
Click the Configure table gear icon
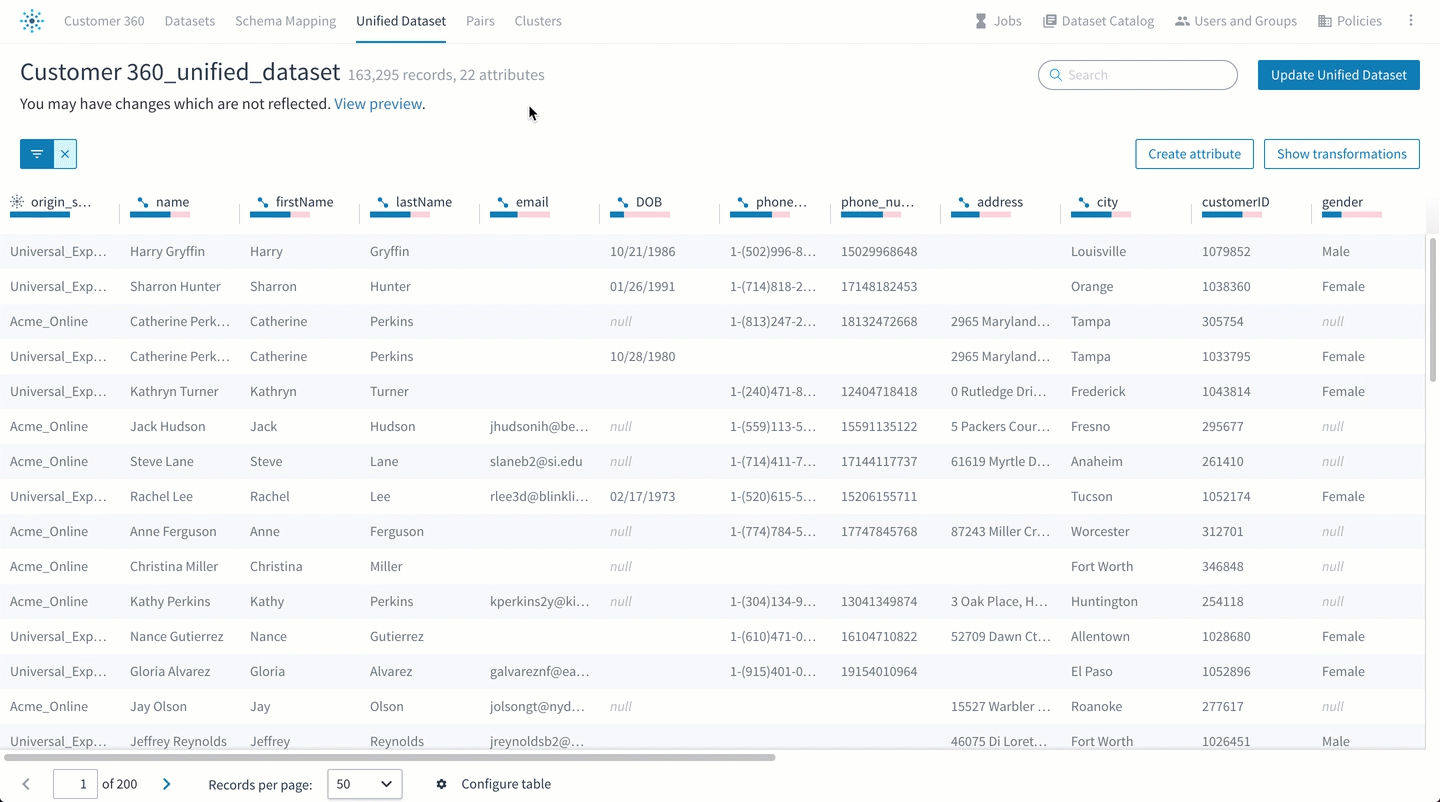point(441,784)
